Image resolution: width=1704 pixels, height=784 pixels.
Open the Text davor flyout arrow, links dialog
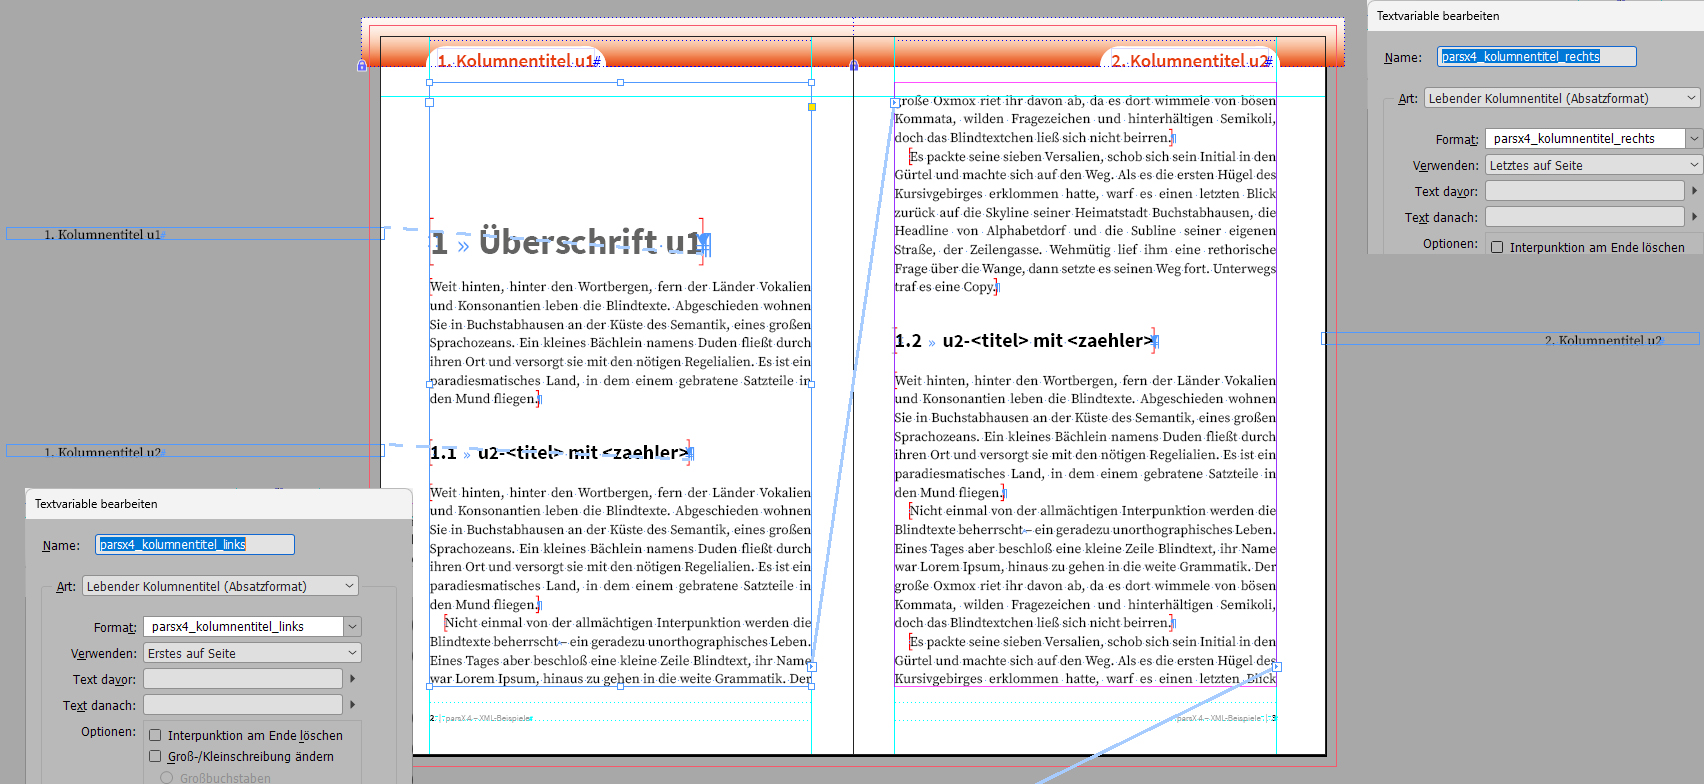[x=352, y=679]
